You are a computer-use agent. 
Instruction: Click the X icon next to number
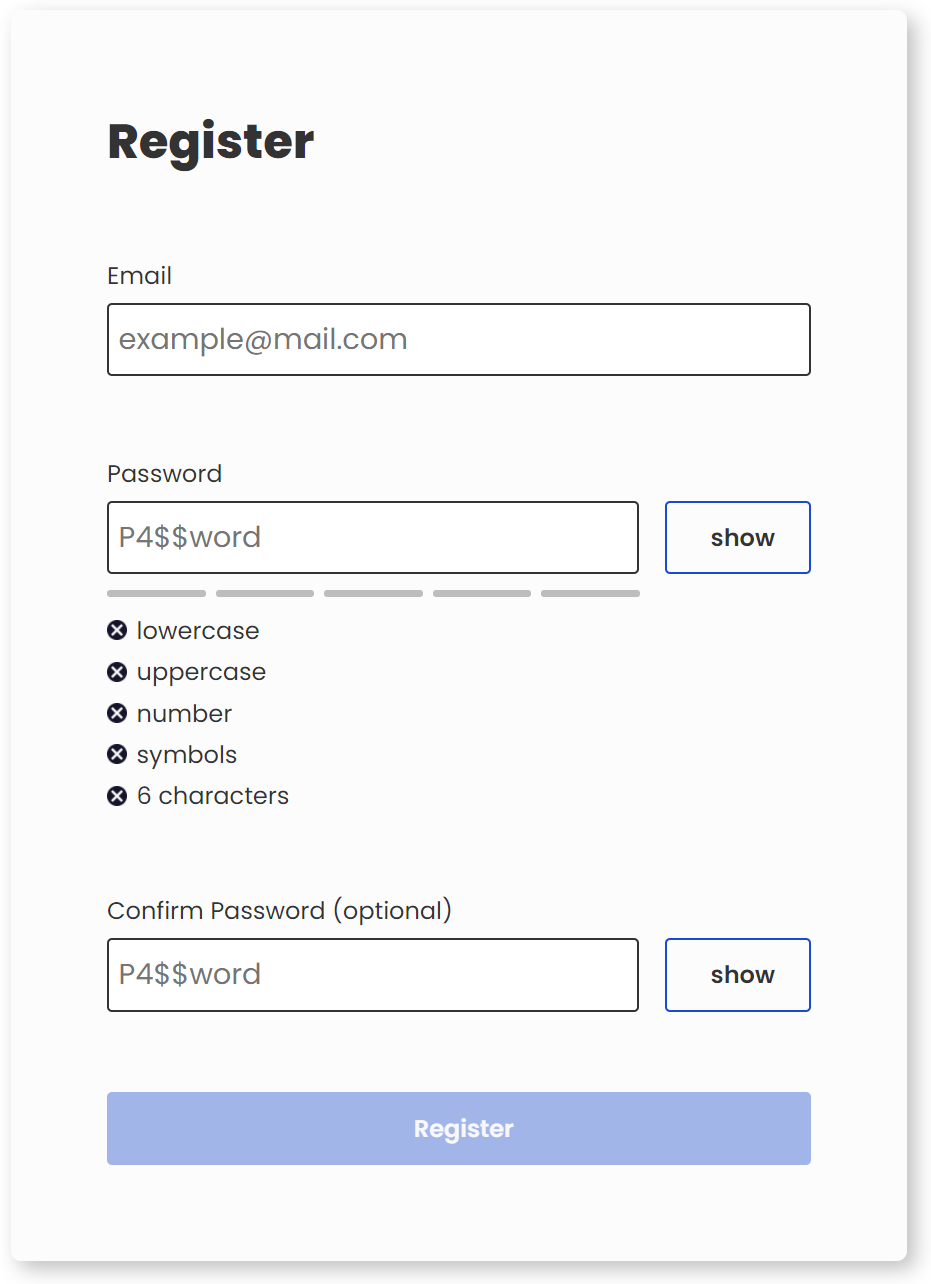(117, 713)
